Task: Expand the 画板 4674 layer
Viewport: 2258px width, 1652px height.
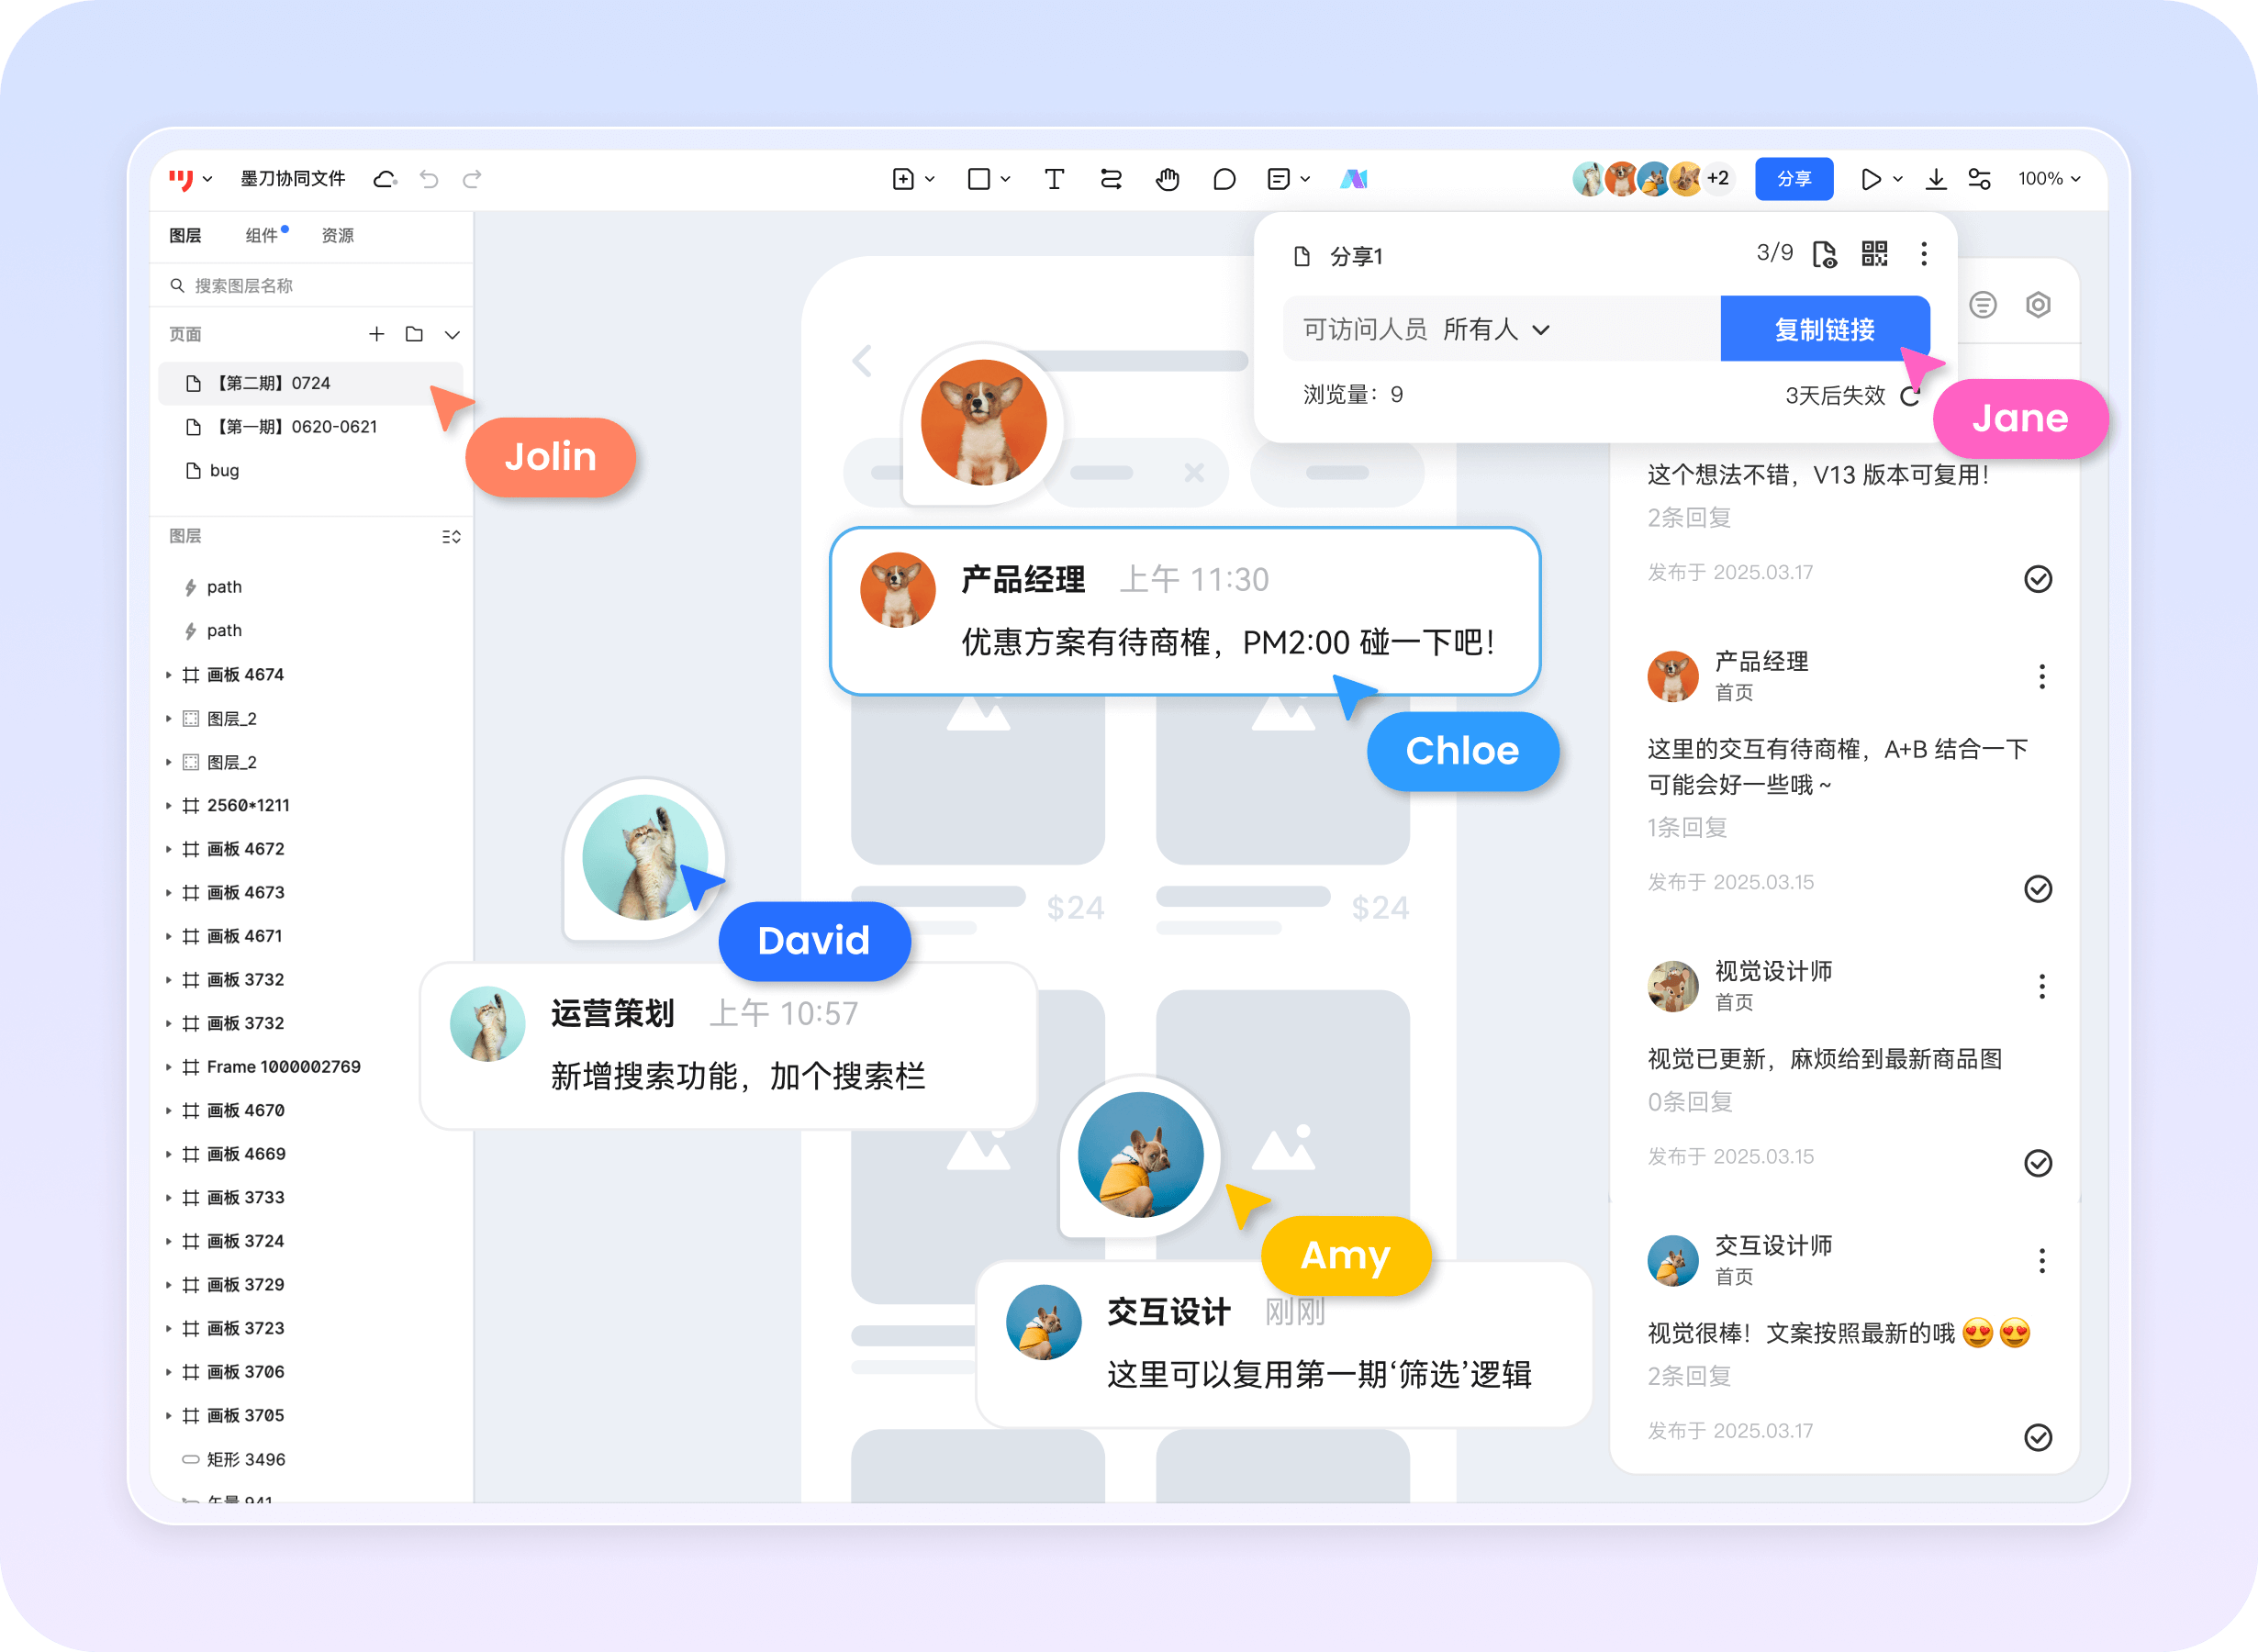Action: 168,675
